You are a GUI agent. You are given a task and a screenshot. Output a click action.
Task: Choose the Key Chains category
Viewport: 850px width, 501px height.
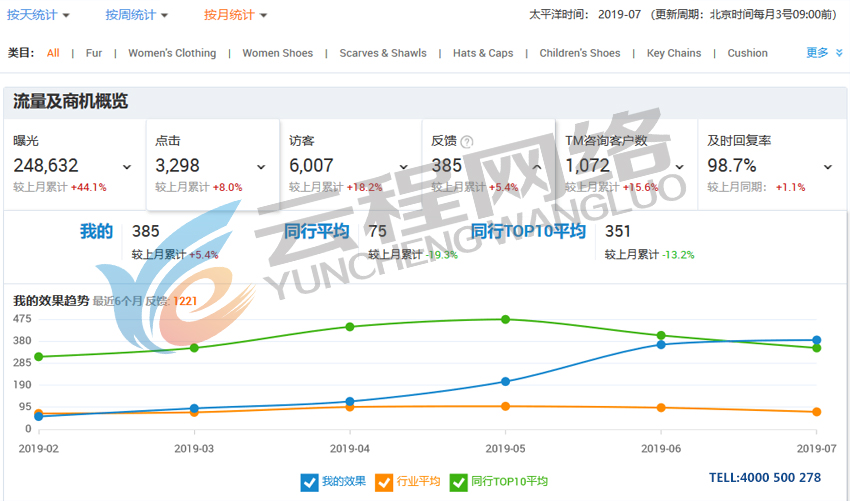[674, 53]
